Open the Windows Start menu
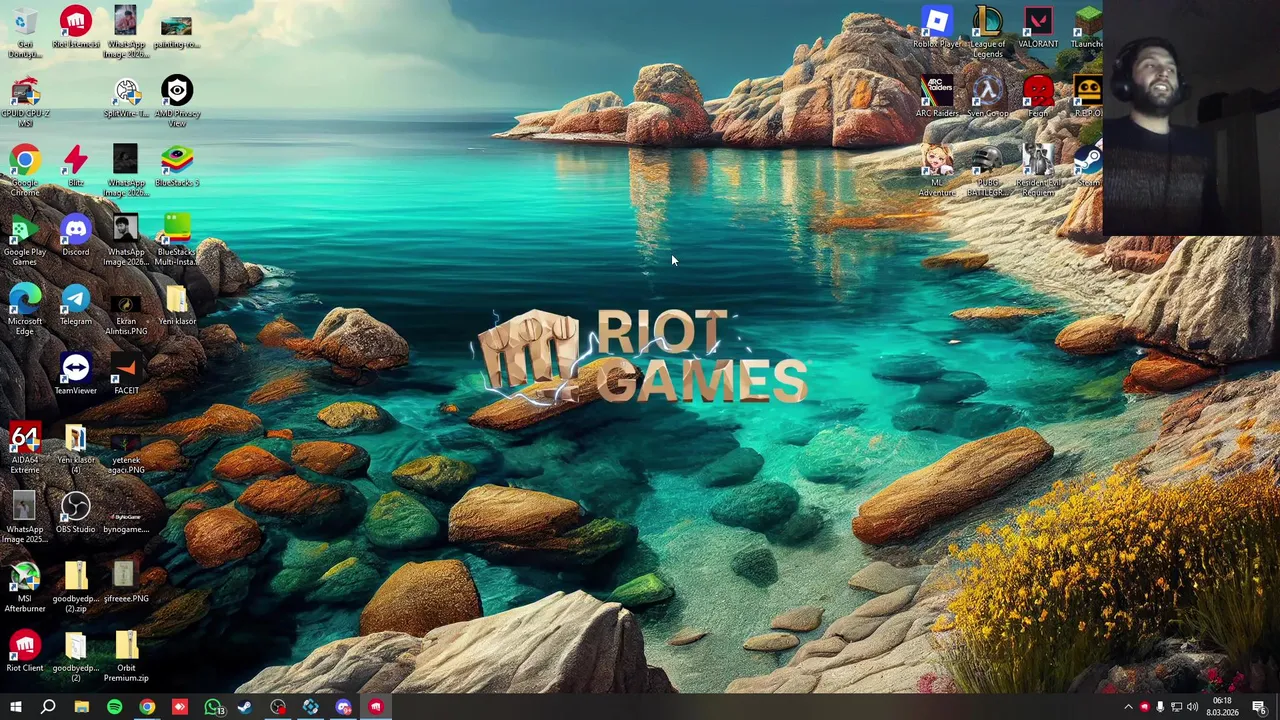1280x720 pixels. tap(15, 707)
